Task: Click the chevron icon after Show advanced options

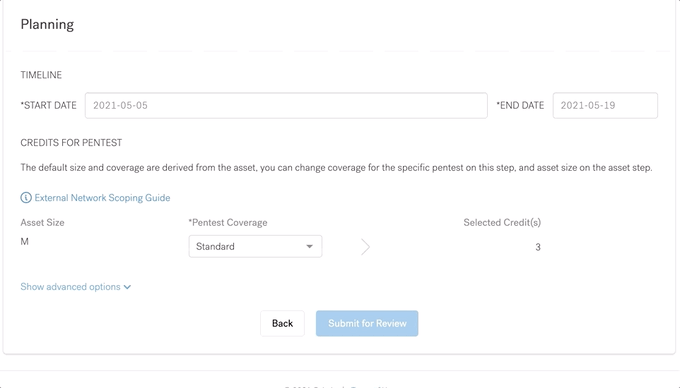Action: point(127,287)
